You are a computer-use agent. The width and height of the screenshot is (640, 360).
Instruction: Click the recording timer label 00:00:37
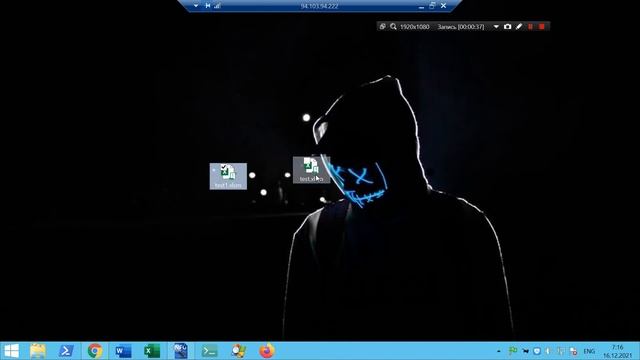[x=461, y=27]
